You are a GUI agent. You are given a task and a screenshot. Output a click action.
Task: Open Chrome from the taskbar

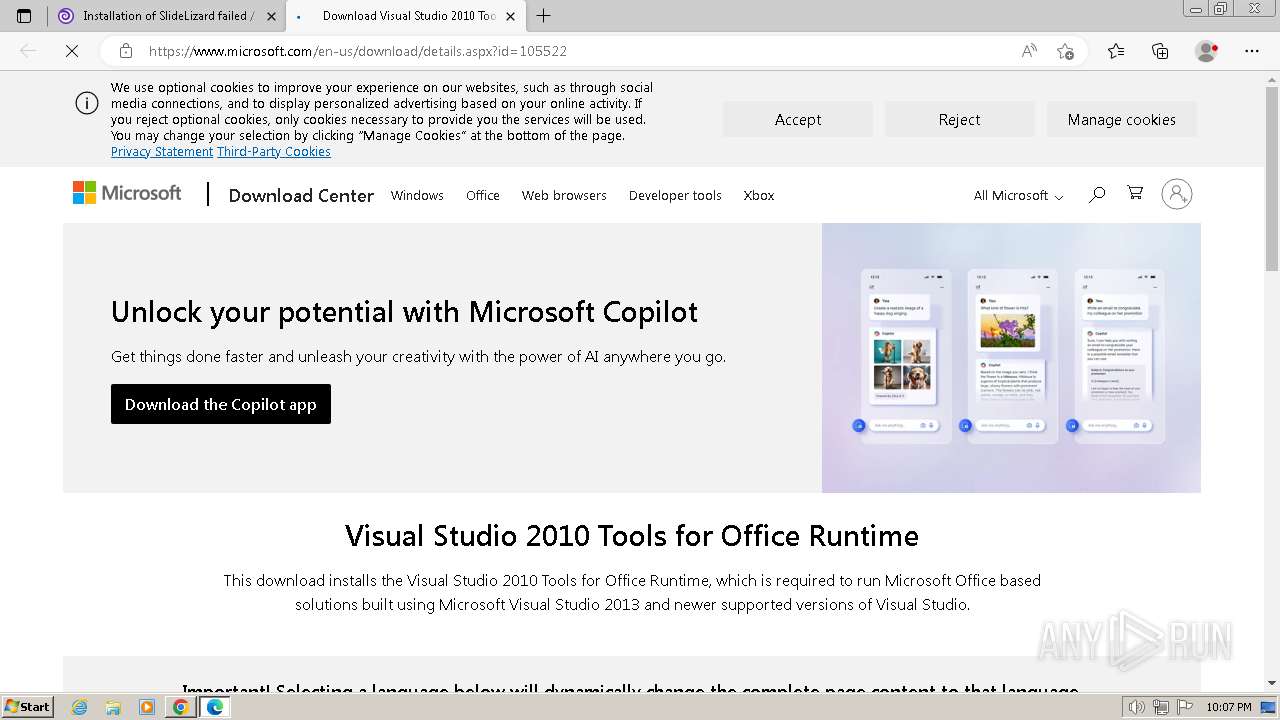180,707
